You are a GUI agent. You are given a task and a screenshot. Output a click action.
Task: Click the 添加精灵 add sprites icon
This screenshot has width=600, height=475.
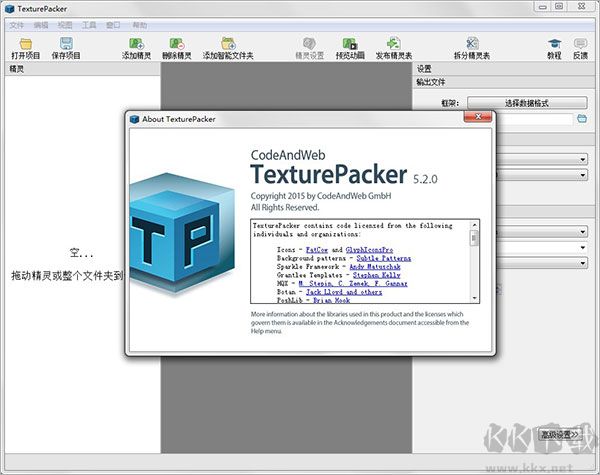(136, 43)
